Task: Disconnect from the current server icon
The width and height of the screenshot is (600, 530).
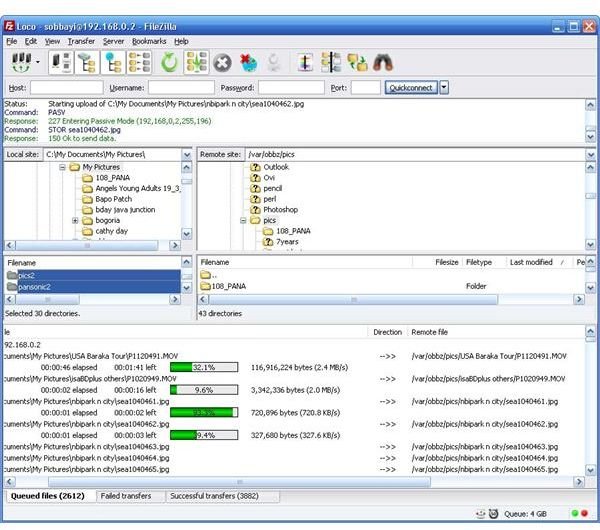Action: pyautogui.click(x=249, y=63)
